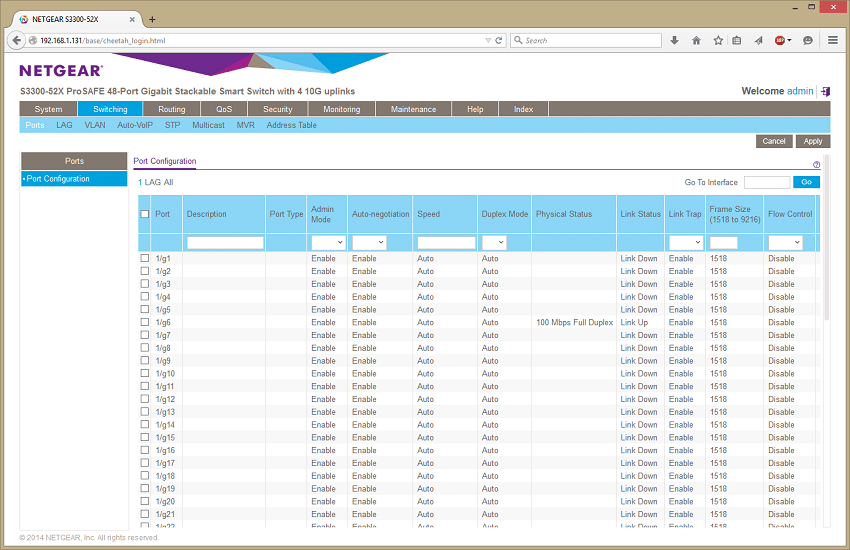
Task: Open the downloads arrow icon in toolbar
Action: click(674, 40)
